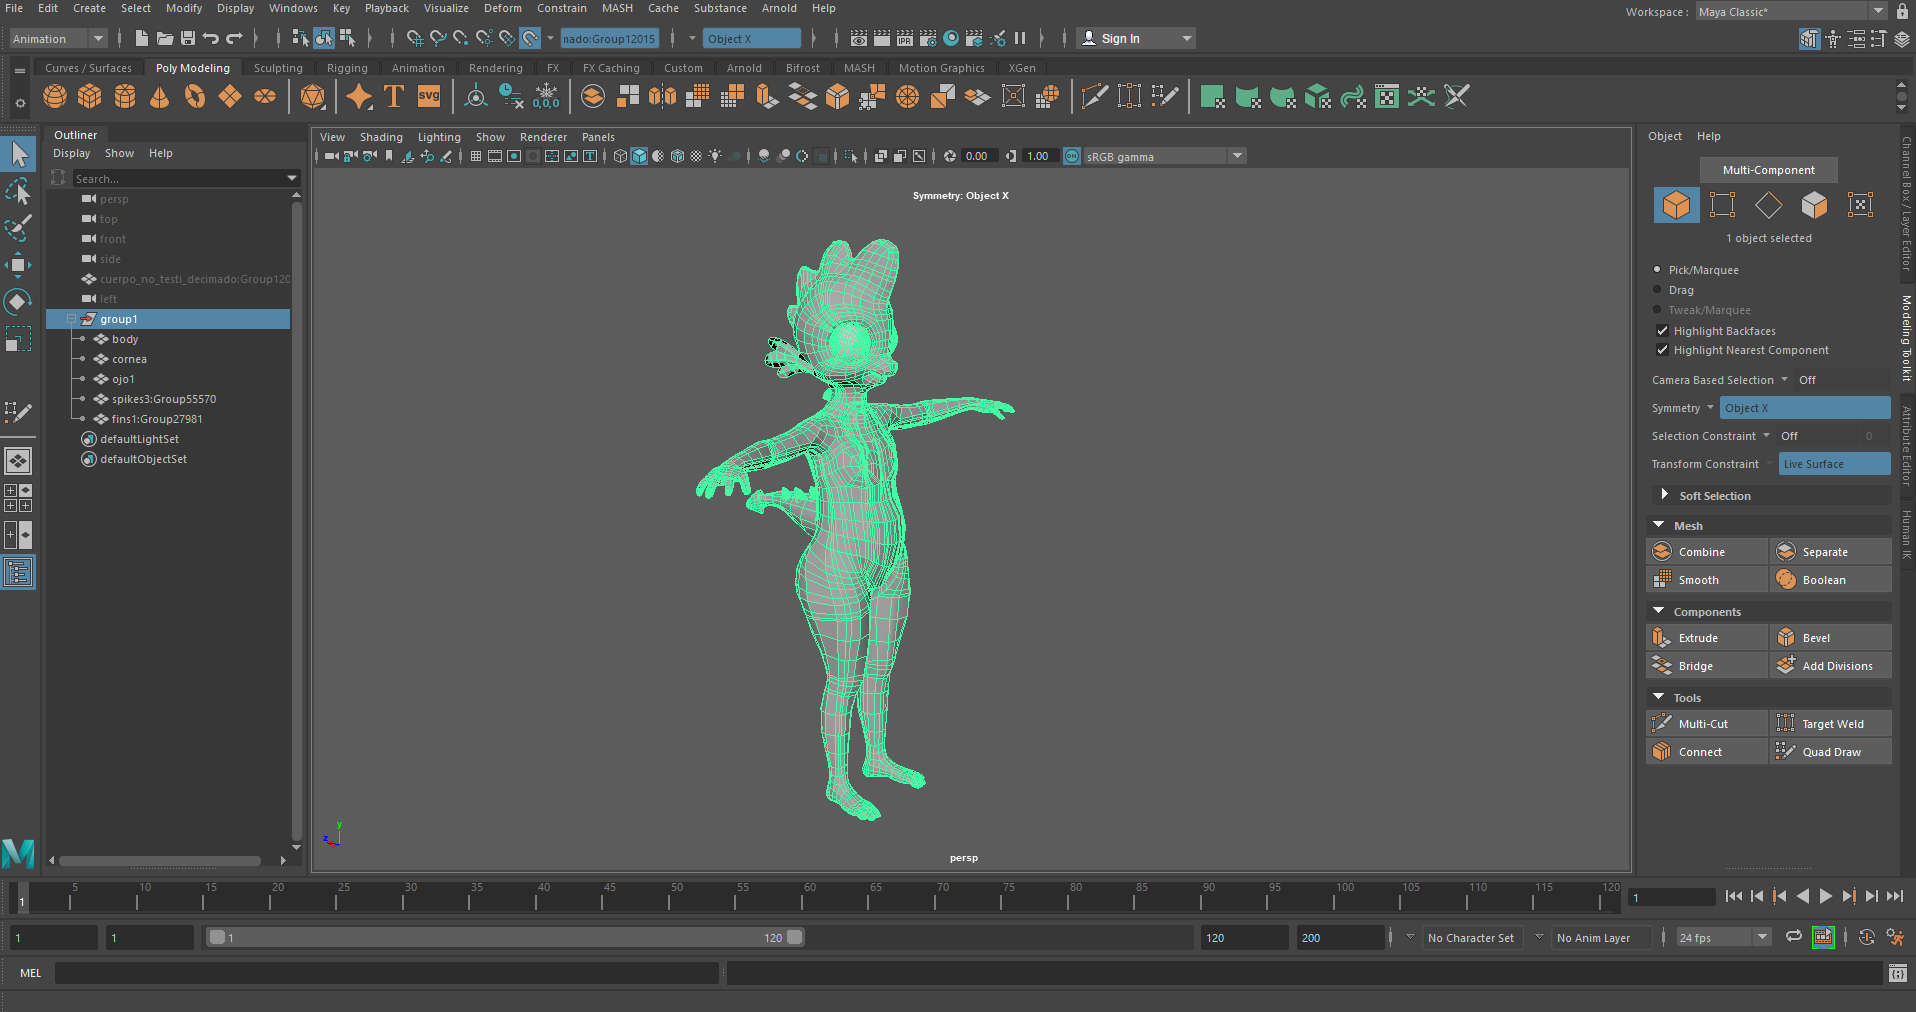
Task: Click the SVG import shelf icon
Action: pos(429,97)
